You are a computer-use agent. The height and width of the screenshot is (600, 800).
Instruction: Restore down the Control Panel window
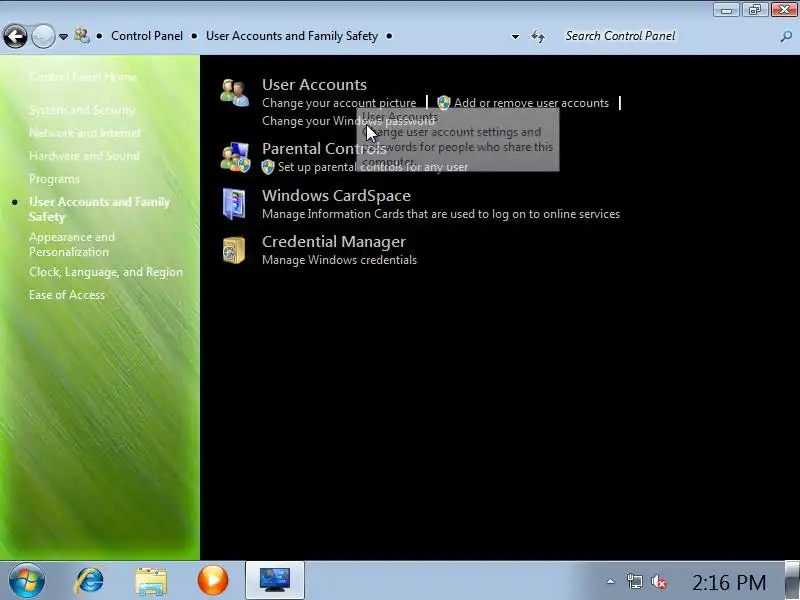(755, 10)
